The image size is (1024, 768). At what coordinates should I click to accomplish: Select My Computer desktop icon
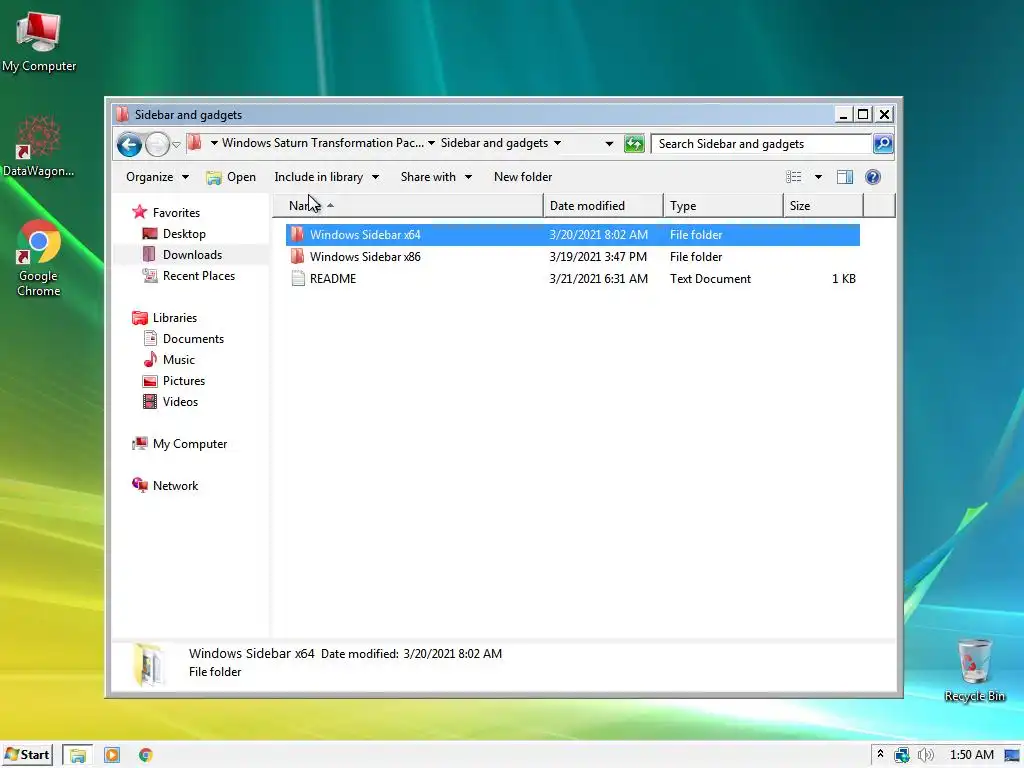pyautogui.click(x=39, y=41)
